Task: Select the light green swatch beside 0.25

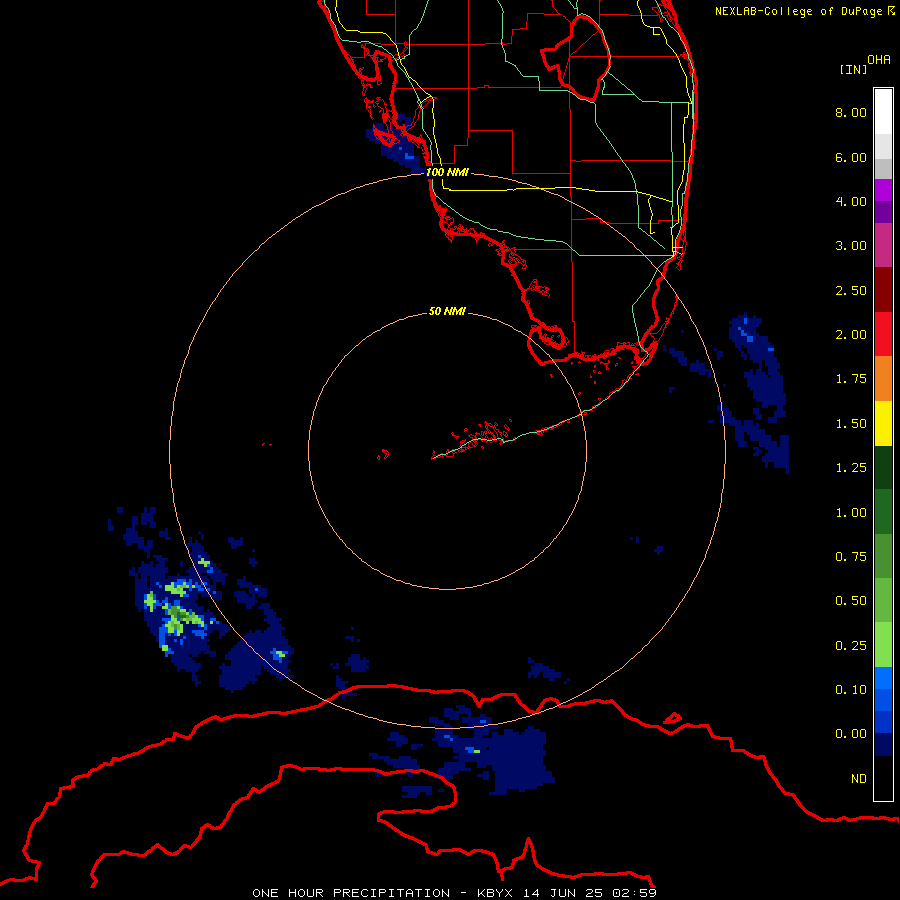Action: point(883,645)
